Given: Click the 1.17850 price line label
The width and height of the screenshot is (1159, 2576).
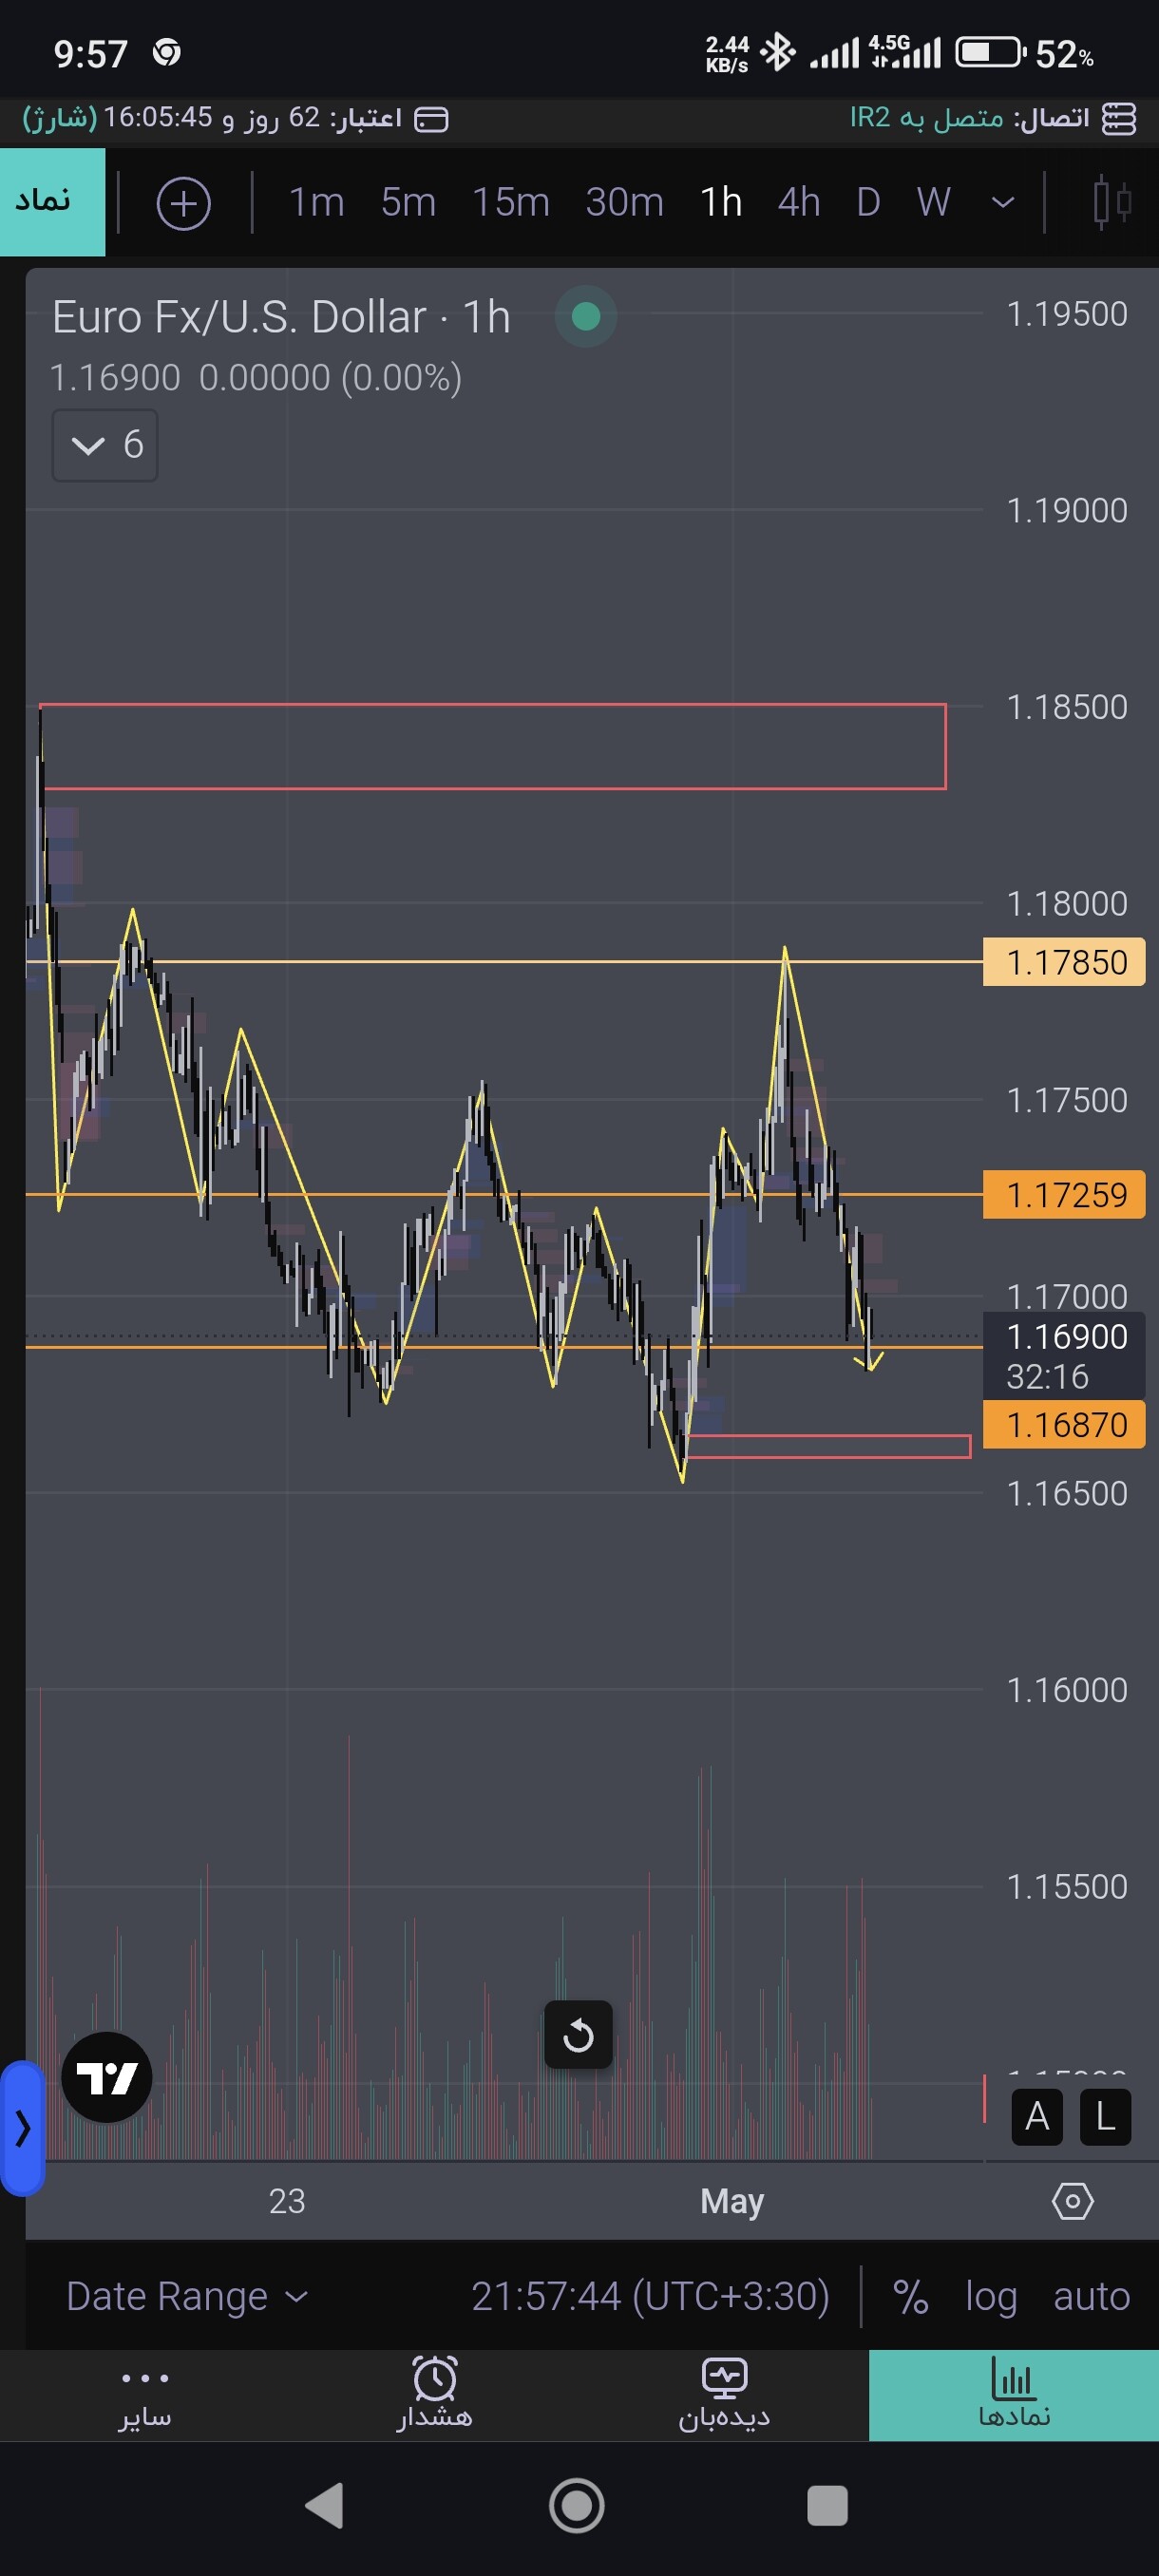Looking at the screenshot, I should click(1064, 962).
